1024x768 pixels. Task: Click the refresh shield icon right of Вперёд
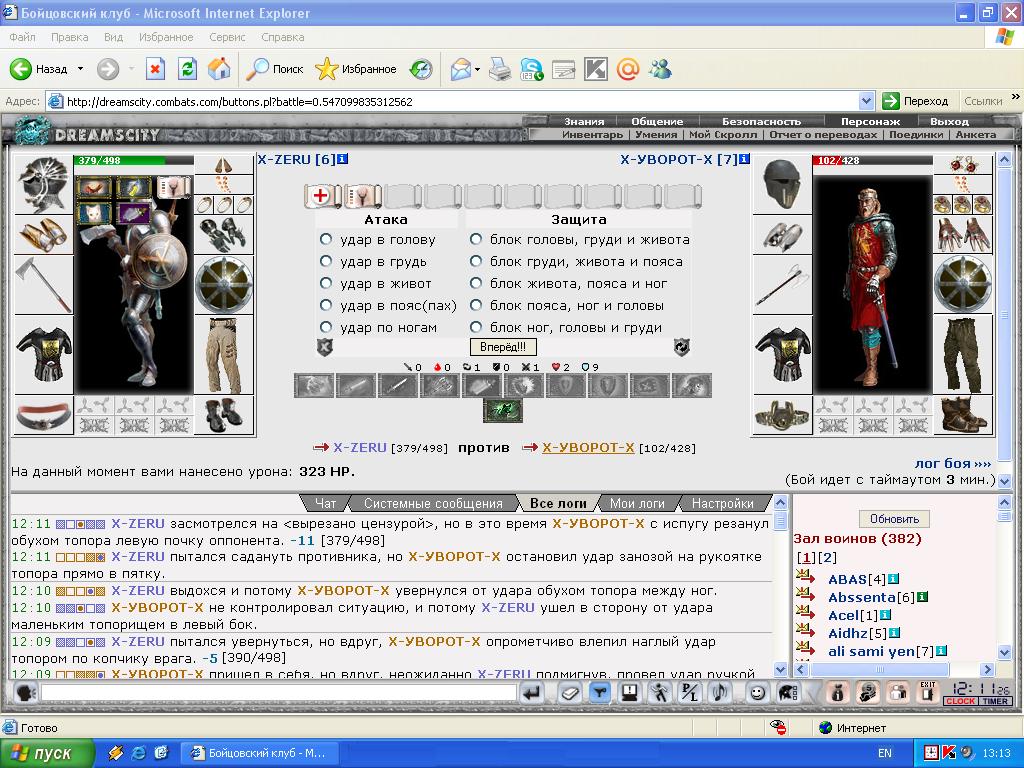coord(681,347)
